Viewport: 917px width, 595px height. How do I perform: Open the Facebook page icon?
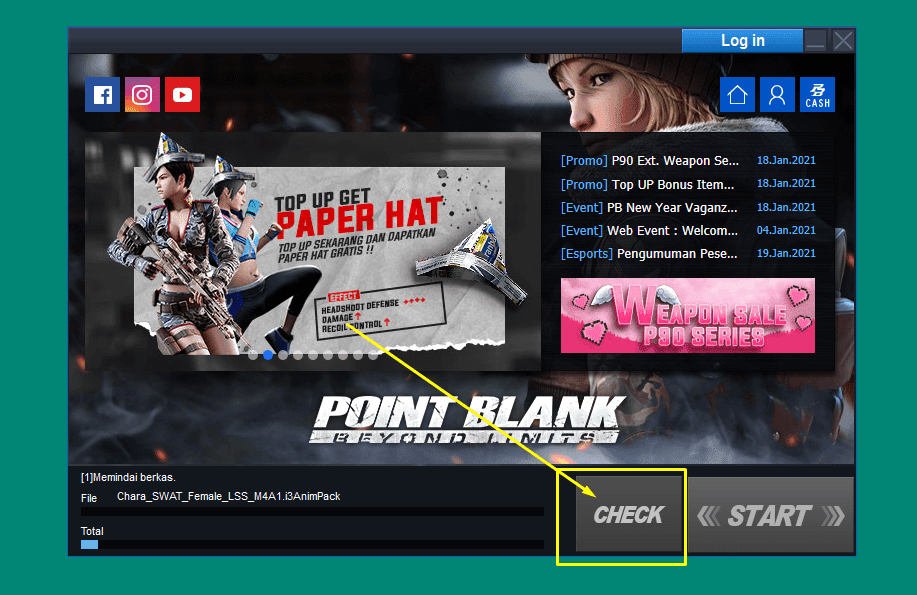click(102, 94)
